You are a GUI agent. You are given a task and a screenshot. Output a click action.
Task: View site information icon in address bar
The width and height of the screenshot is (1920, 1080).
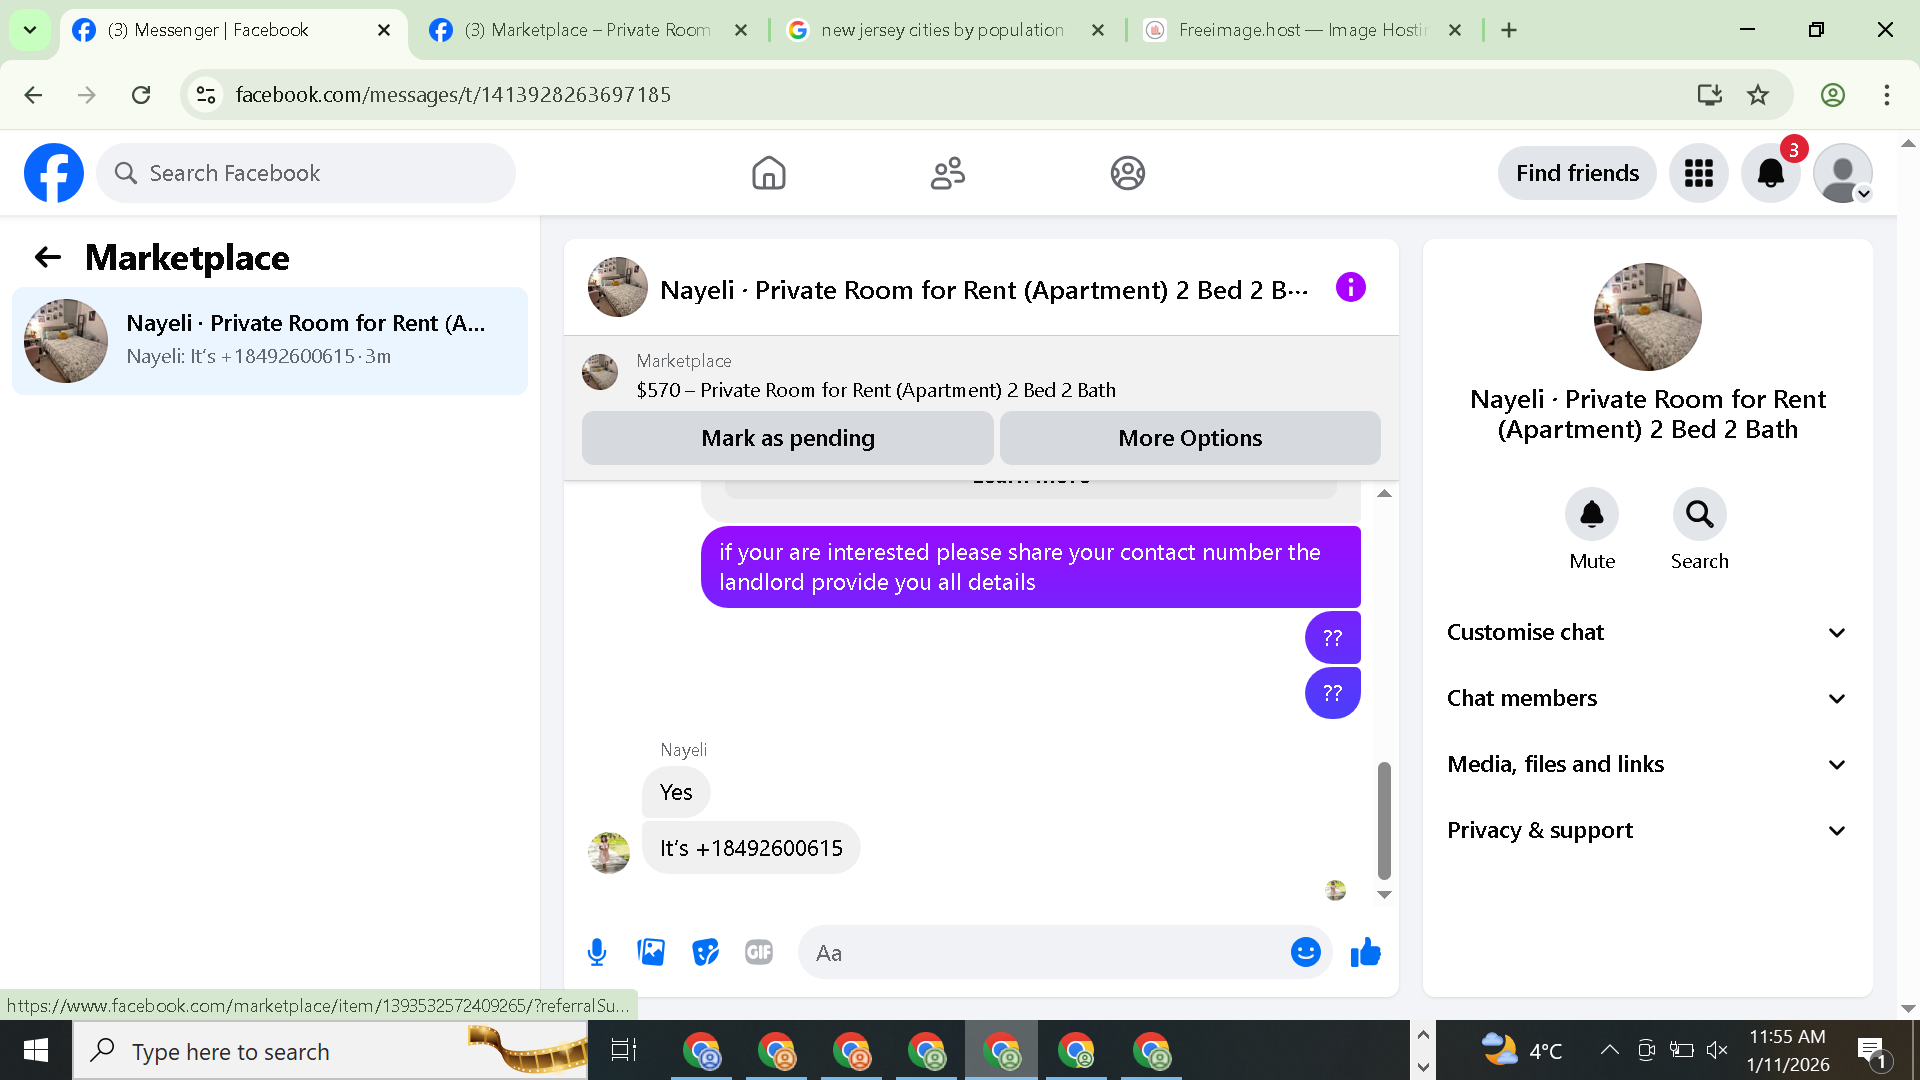click(x=206, y=95)
